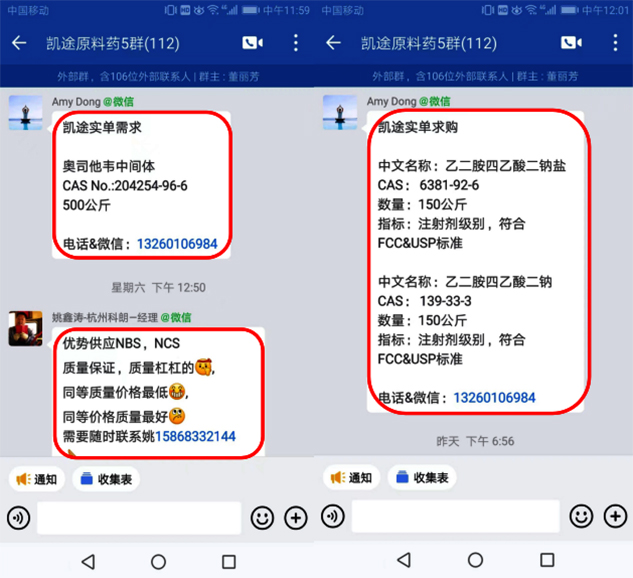The image size is (633, 578).
Task: Focus the message input field in right chat
Action: tap(456, 516)
